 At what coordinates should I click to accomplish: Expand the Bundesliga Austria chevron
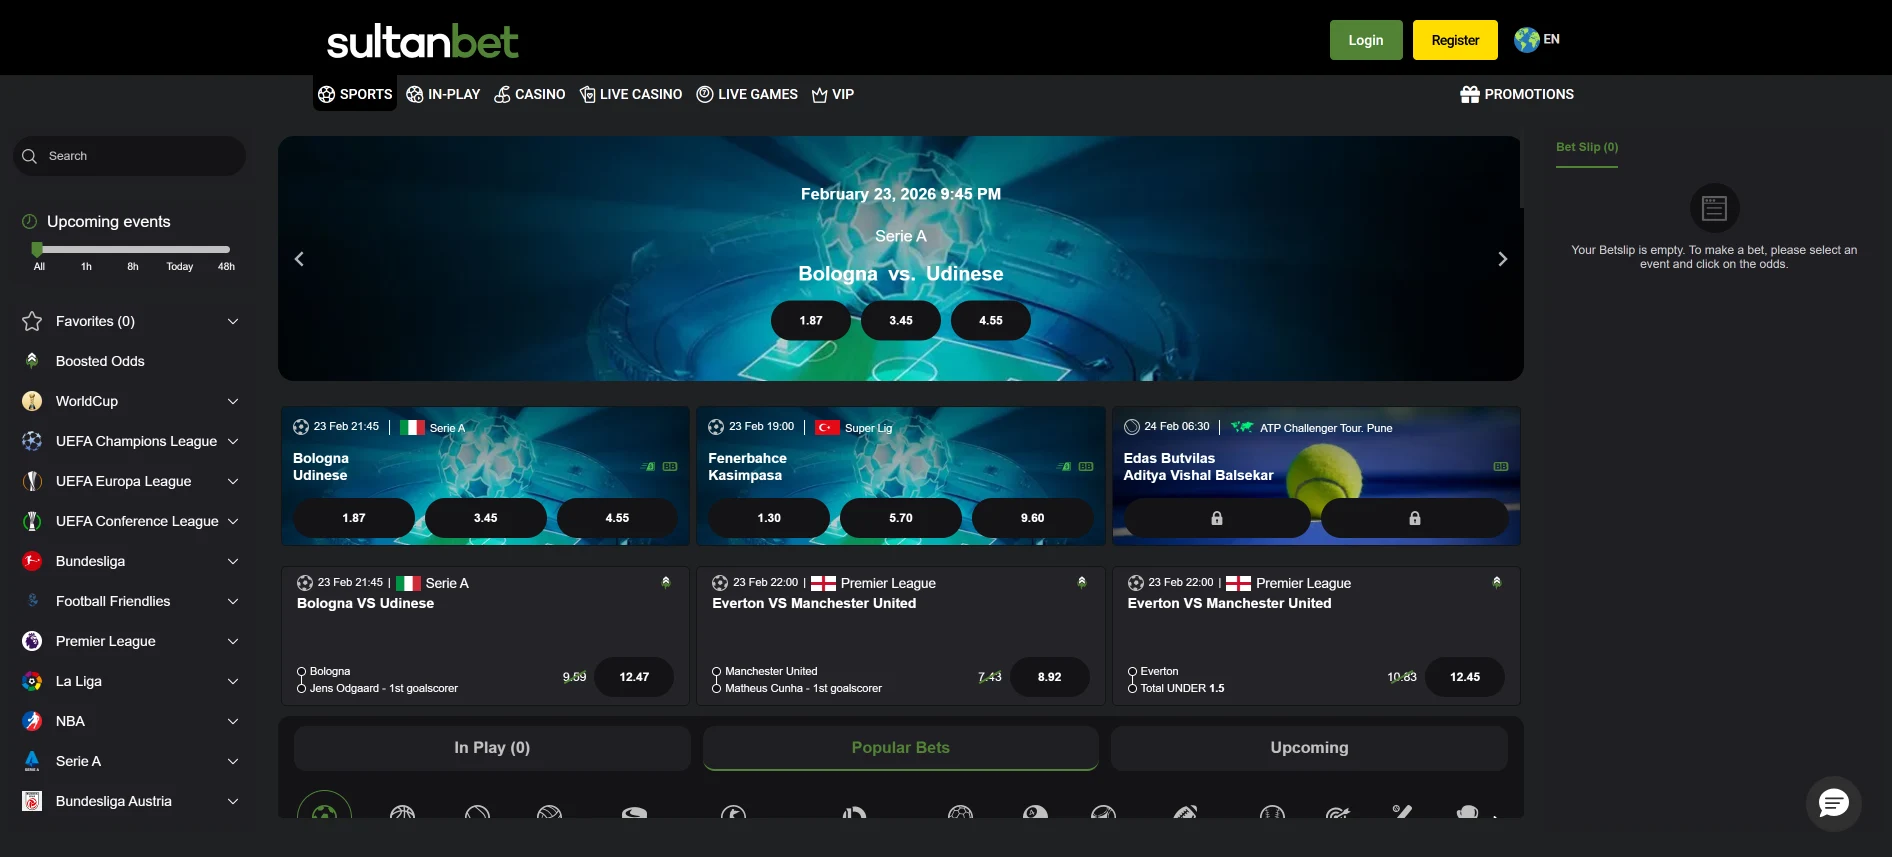[233, 801]
